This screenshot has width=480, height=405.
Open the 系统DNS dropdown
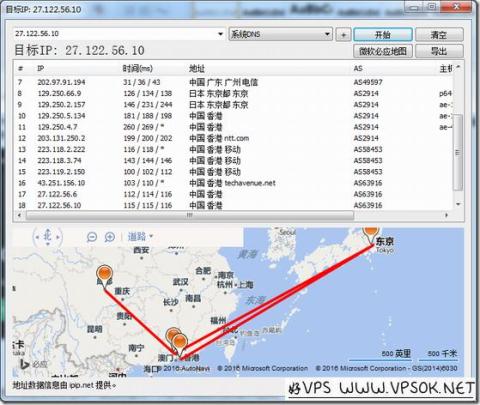pos(280,34)
